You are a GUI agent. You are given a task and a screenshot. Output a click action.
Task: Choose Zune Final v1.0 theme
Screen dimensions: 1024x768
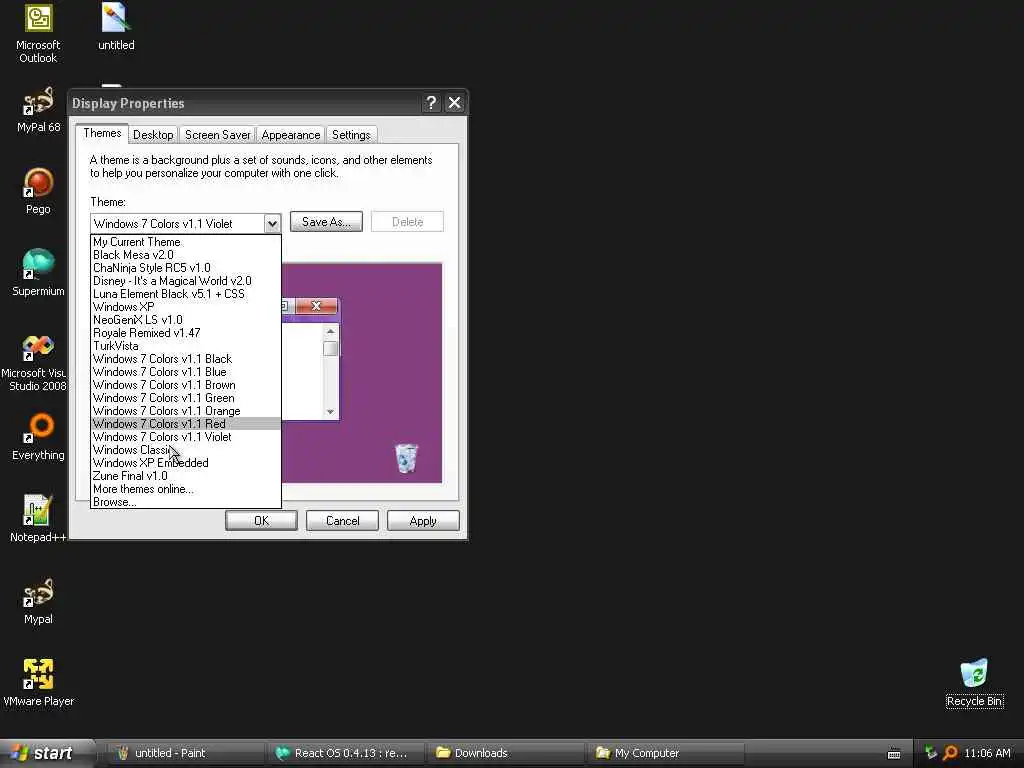186,476
